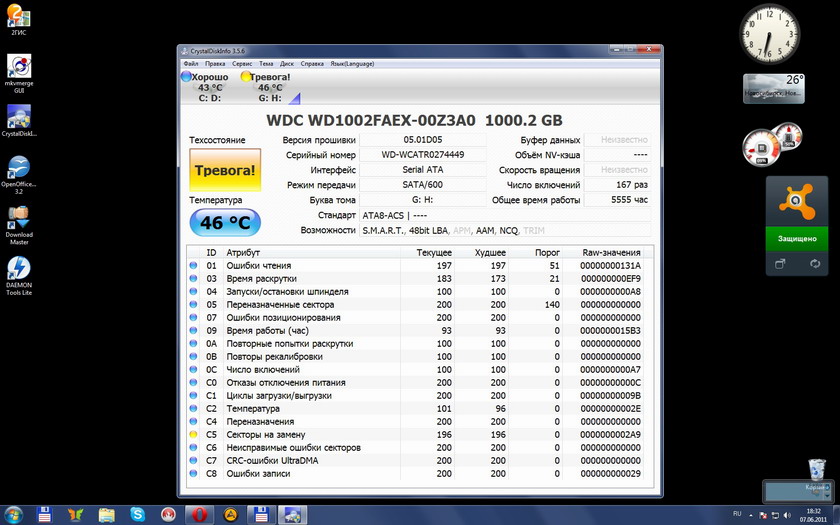Click the status dot for Температура row
The height and width of the screenshot is (525, 840).
point(193,408)
